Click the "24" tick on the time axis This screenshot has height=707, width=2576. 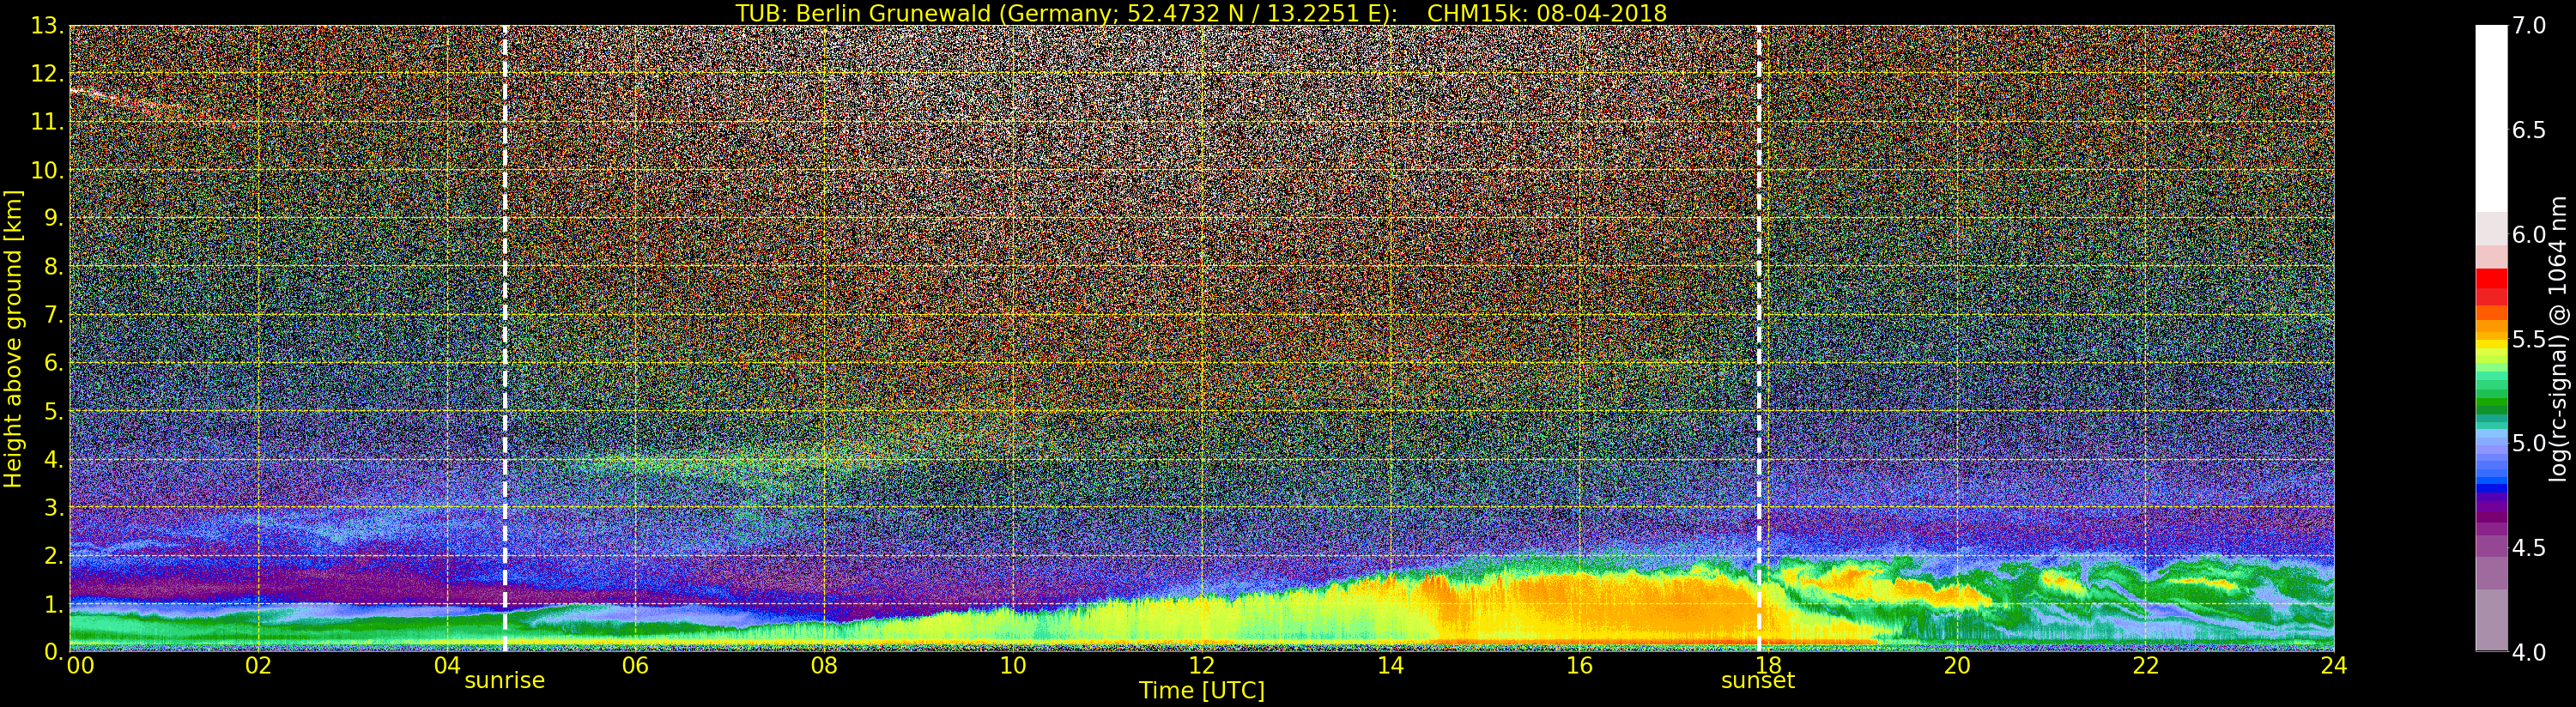click(x=2334, y=665)
